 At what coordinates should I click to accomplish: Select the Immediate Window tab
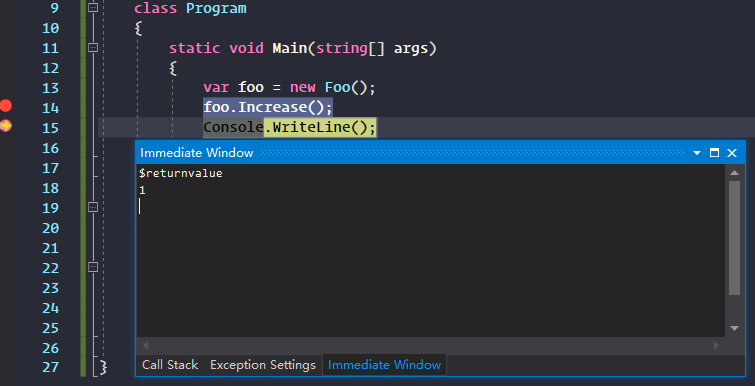point(384,365)
